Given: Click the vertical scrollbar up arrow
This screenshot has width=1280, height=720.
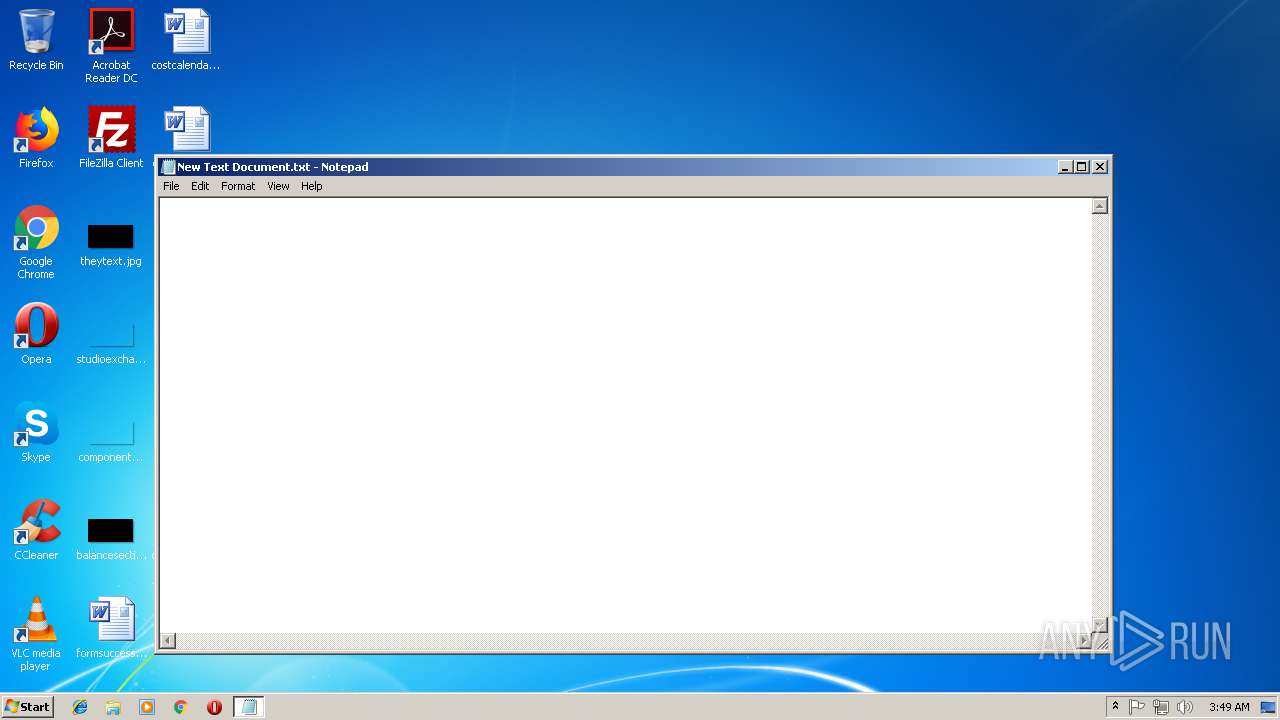Looking at the screenshot, I should tap(1099, 206).
